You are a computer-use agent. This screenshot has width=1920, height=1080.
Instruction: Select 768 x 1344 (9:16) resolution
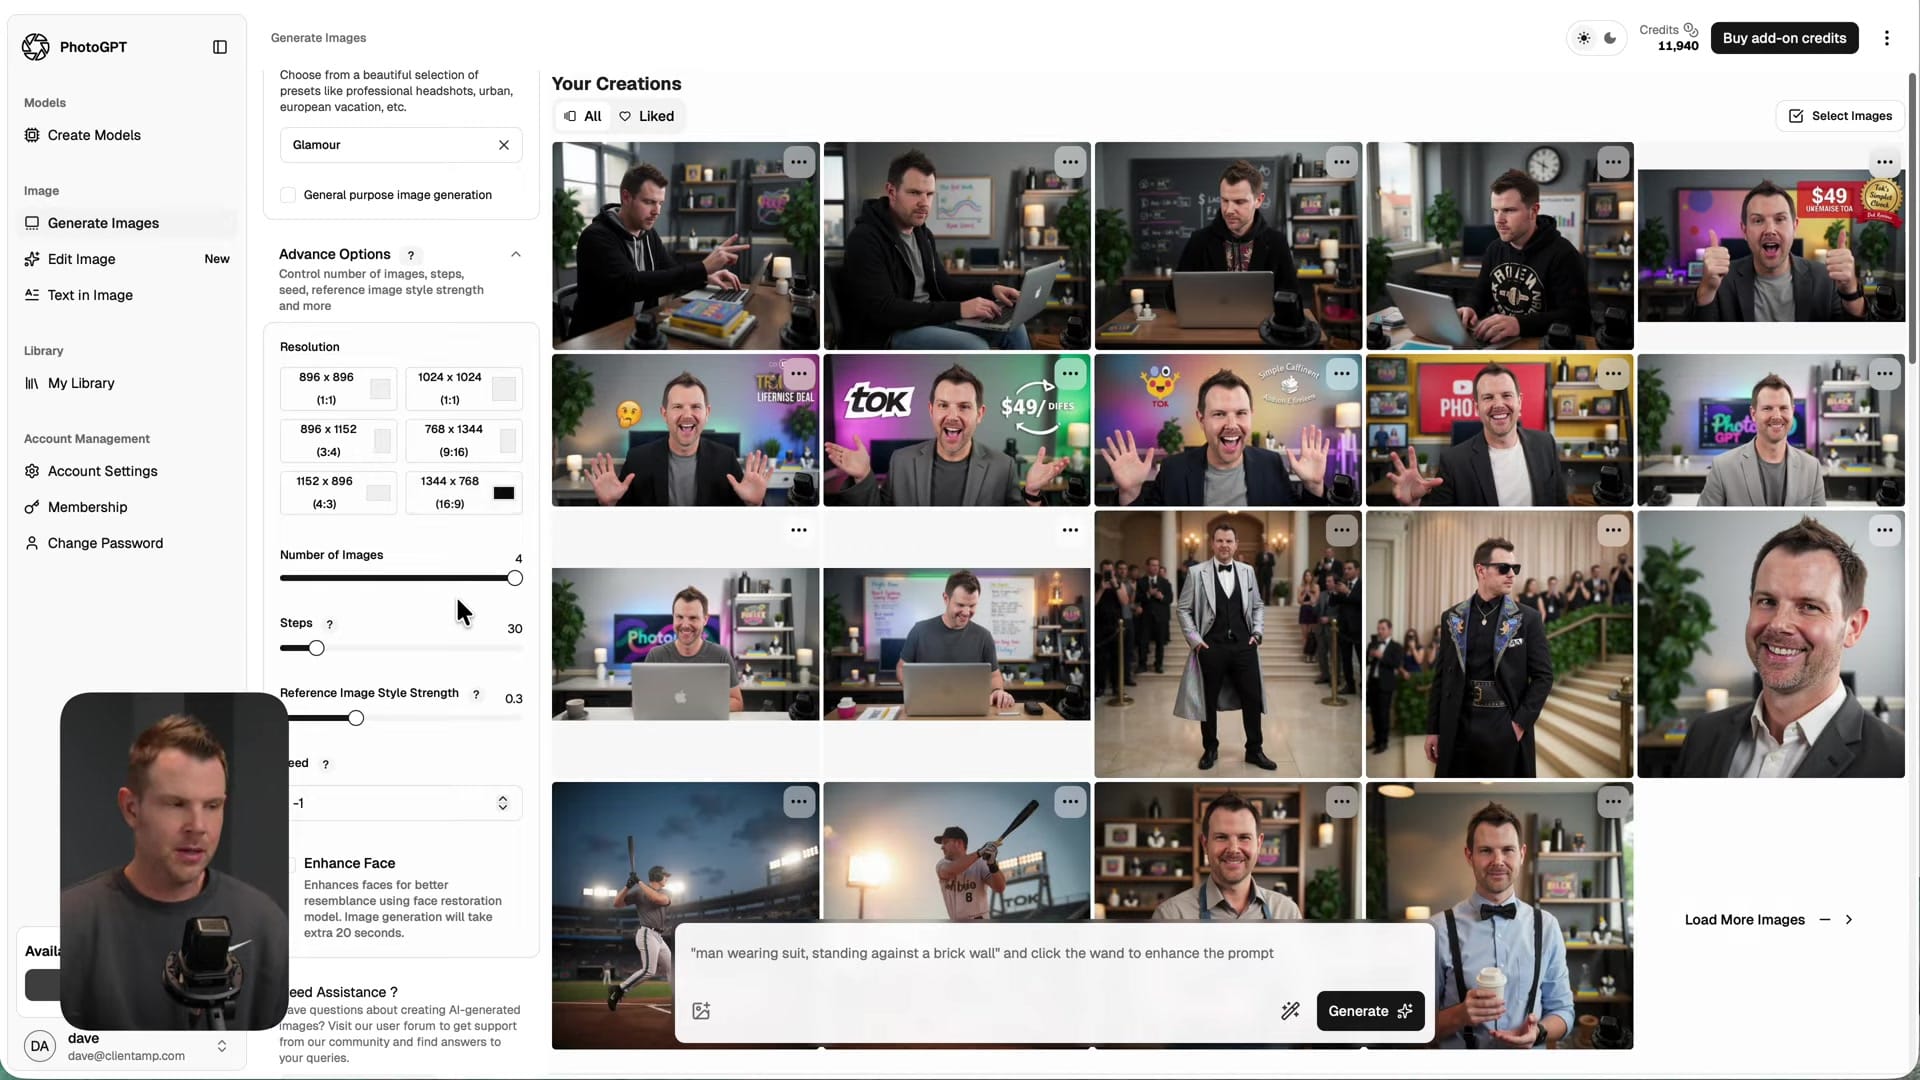click(x=464, y=440)
